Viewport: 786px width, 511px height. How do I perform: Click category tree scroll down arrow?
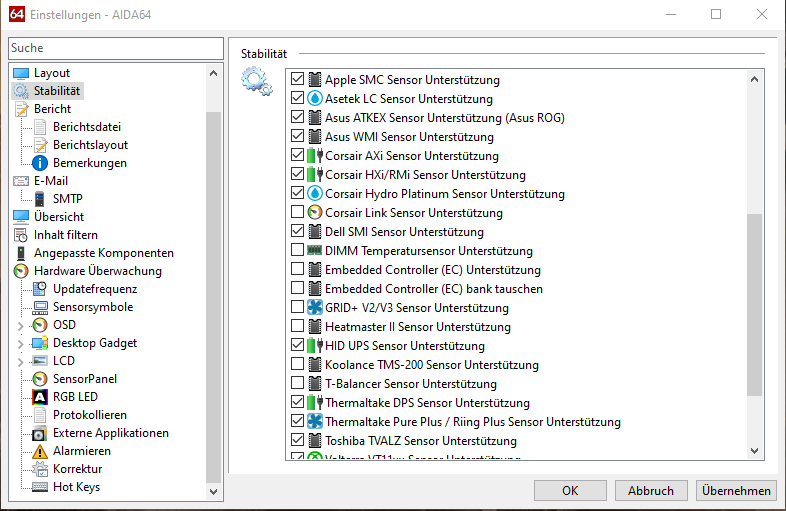(x=214, y=491)
